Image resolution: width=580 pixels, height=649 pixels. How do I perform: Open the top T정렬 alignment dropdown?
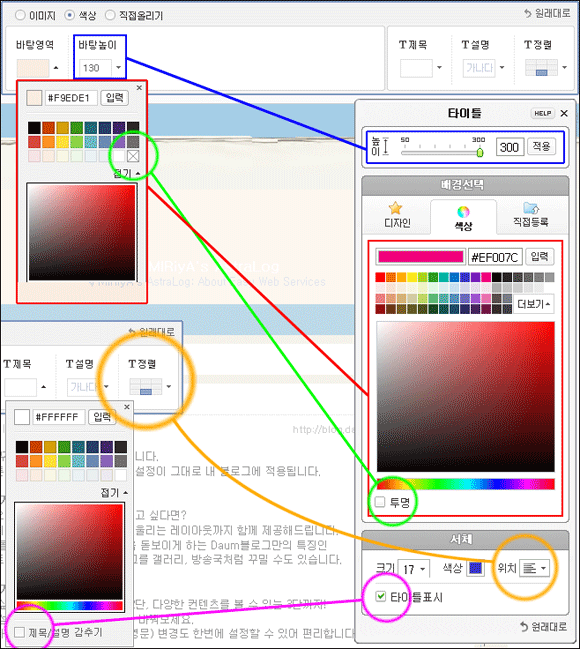tap(564, 67)
